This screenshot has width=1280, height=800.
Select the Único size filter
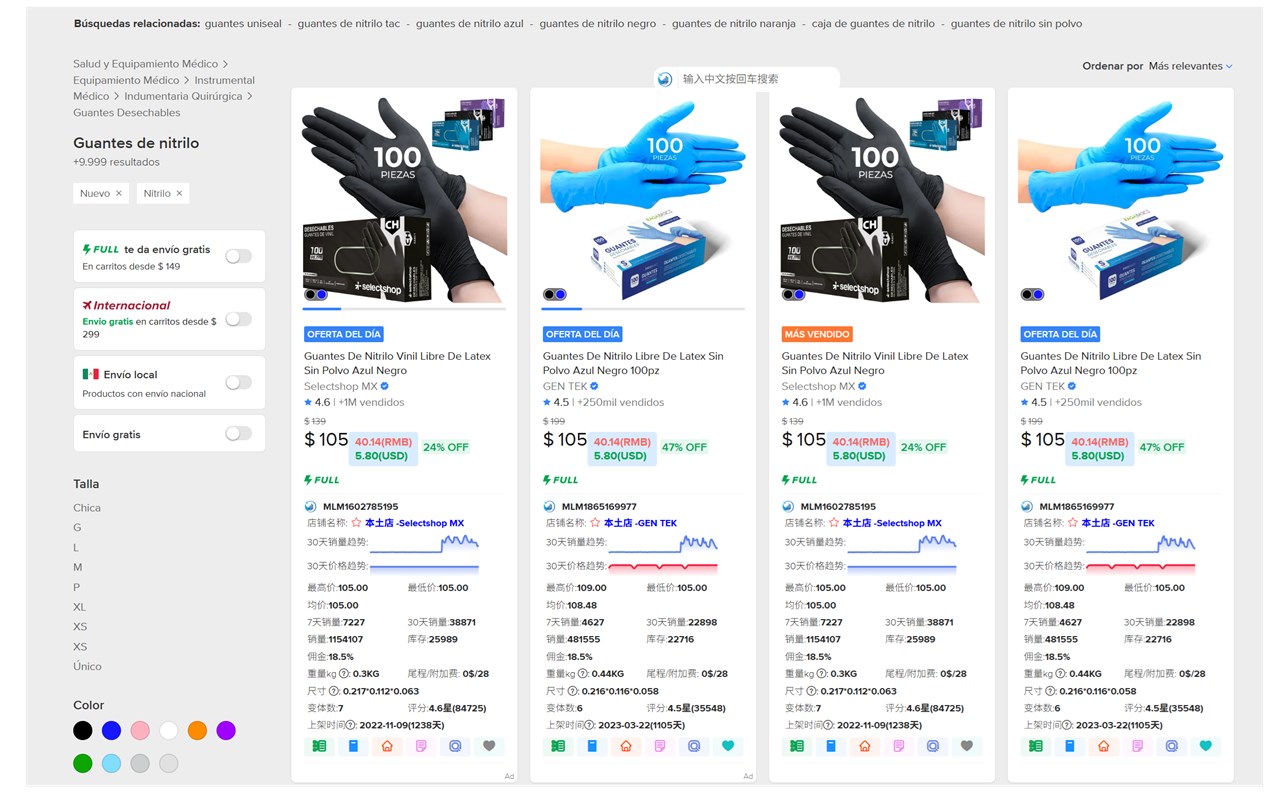click(87, 666)
